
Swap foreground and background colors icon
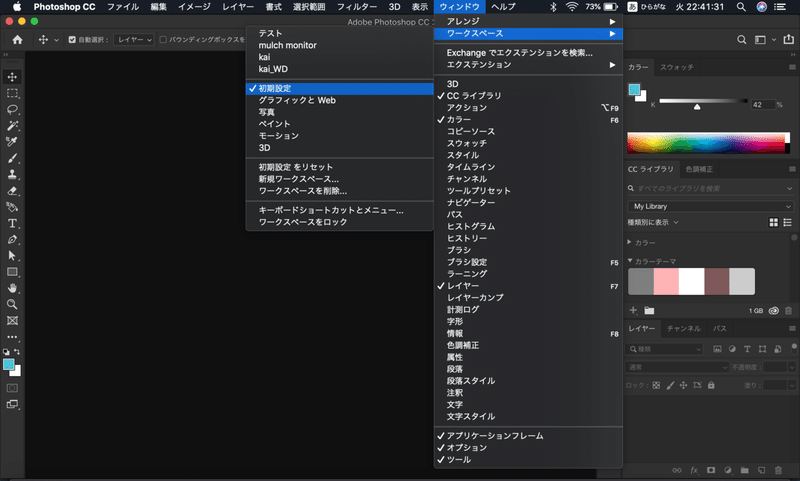pyautogui.click(x=17, y=351)
